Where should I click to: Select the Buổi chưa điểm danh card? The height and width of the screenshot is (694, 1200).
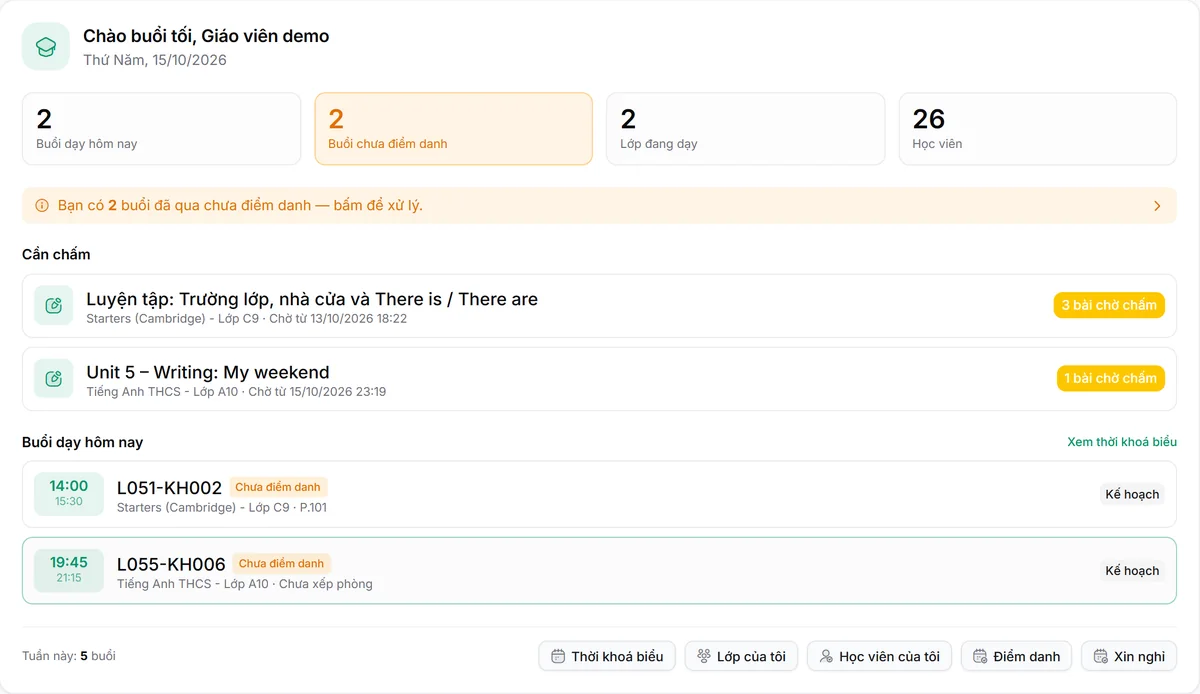[x=454, y=129]
